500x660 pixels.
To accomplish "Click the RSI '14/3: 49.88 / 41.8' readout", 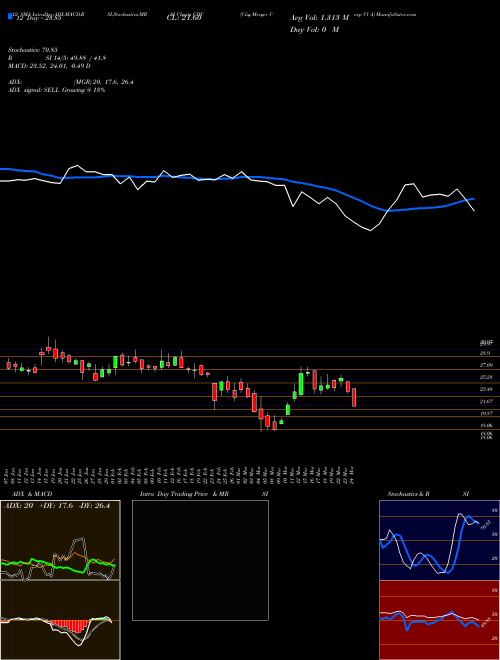I will coord(76,58).
